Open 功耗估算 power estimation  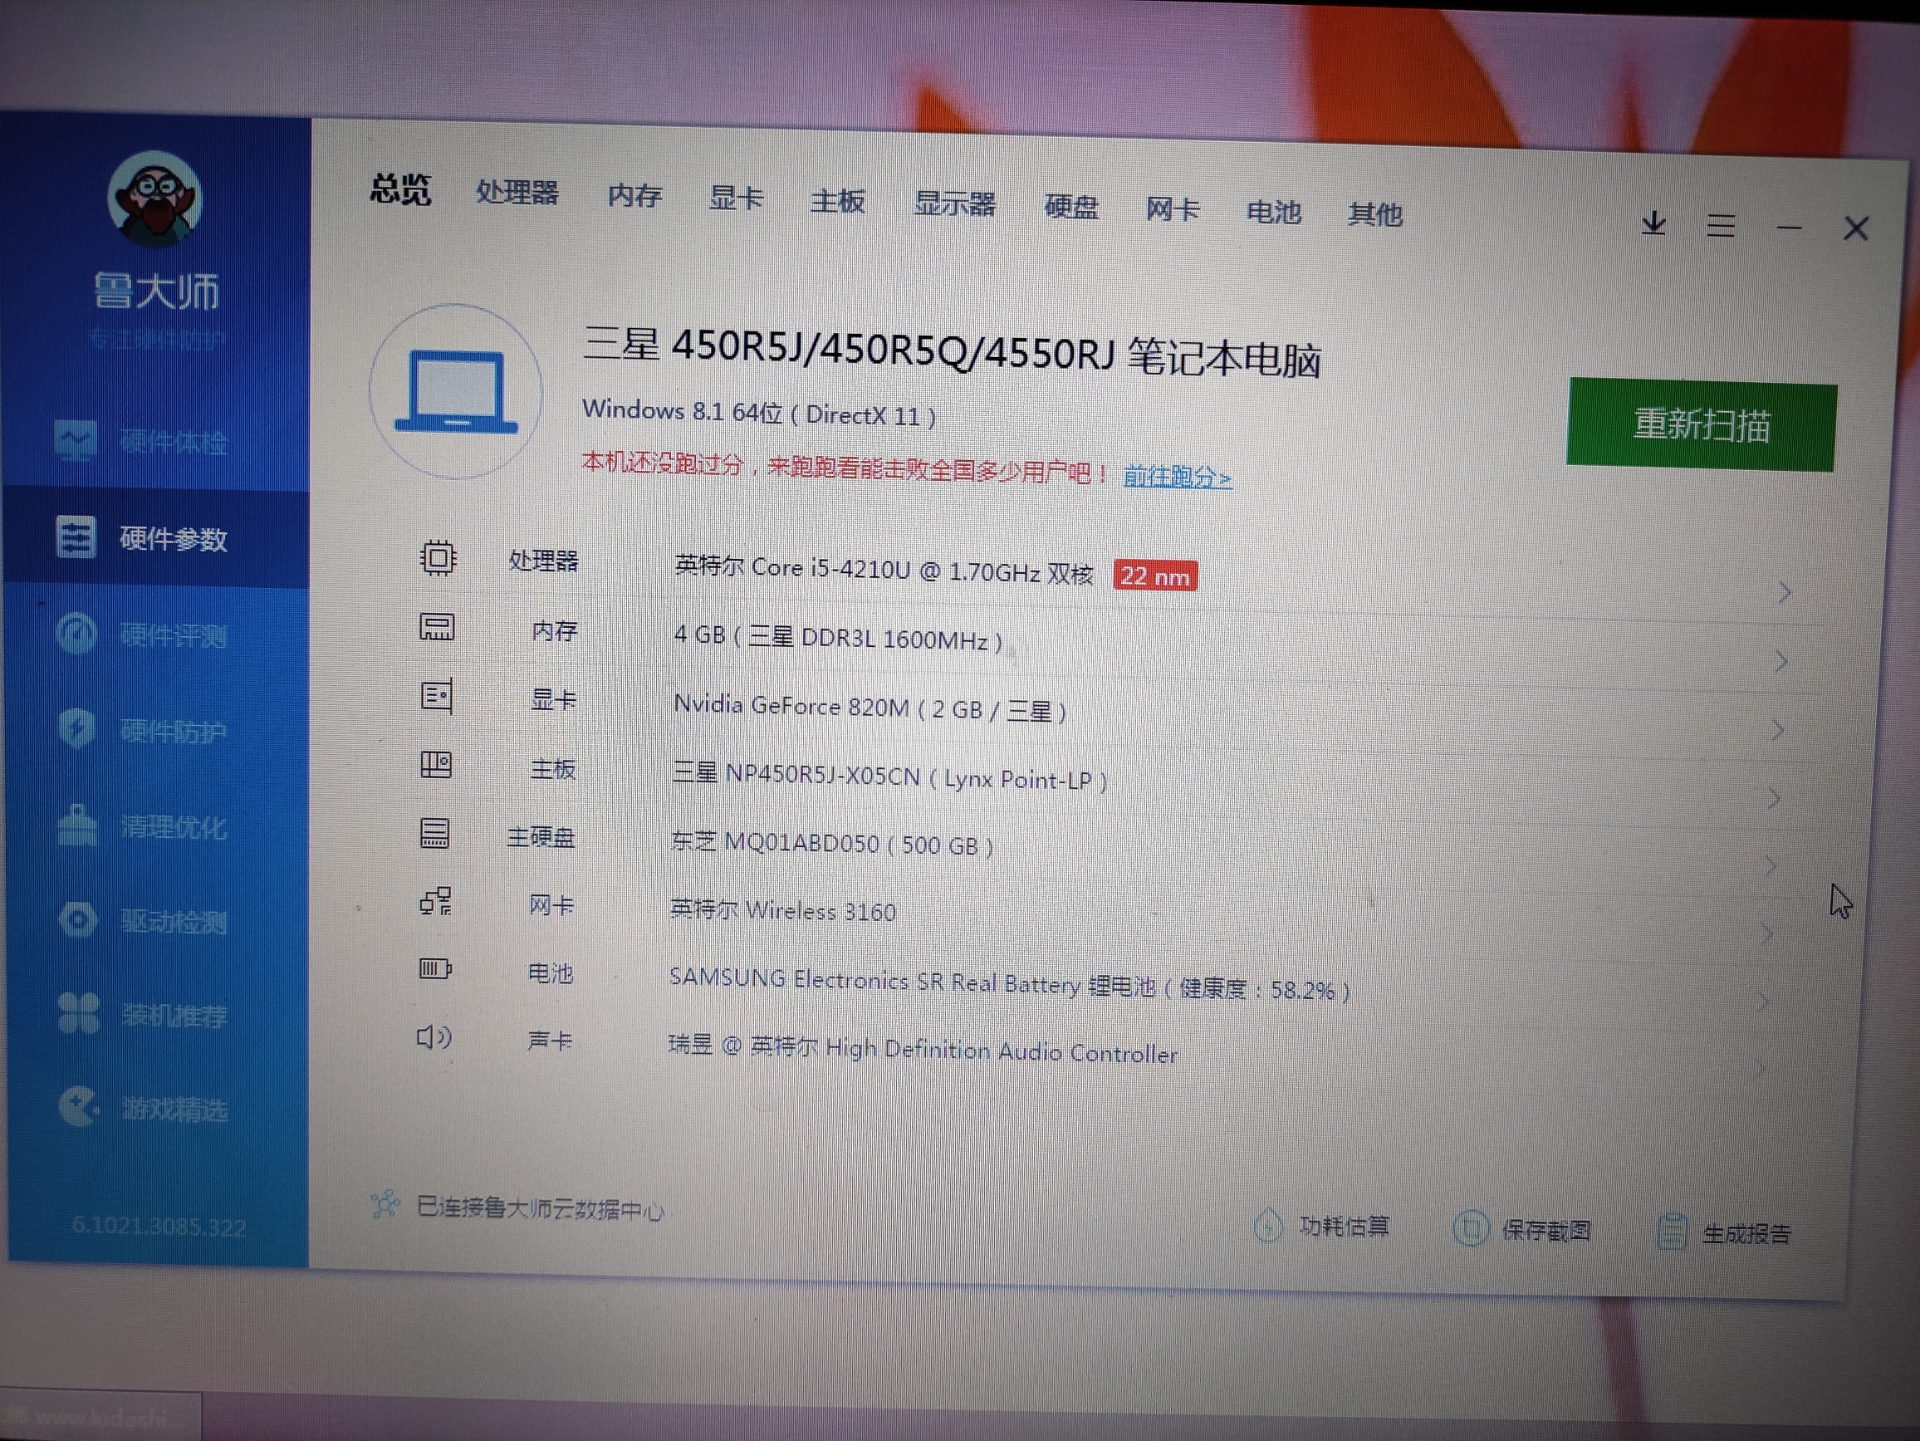(1322, 1225)
